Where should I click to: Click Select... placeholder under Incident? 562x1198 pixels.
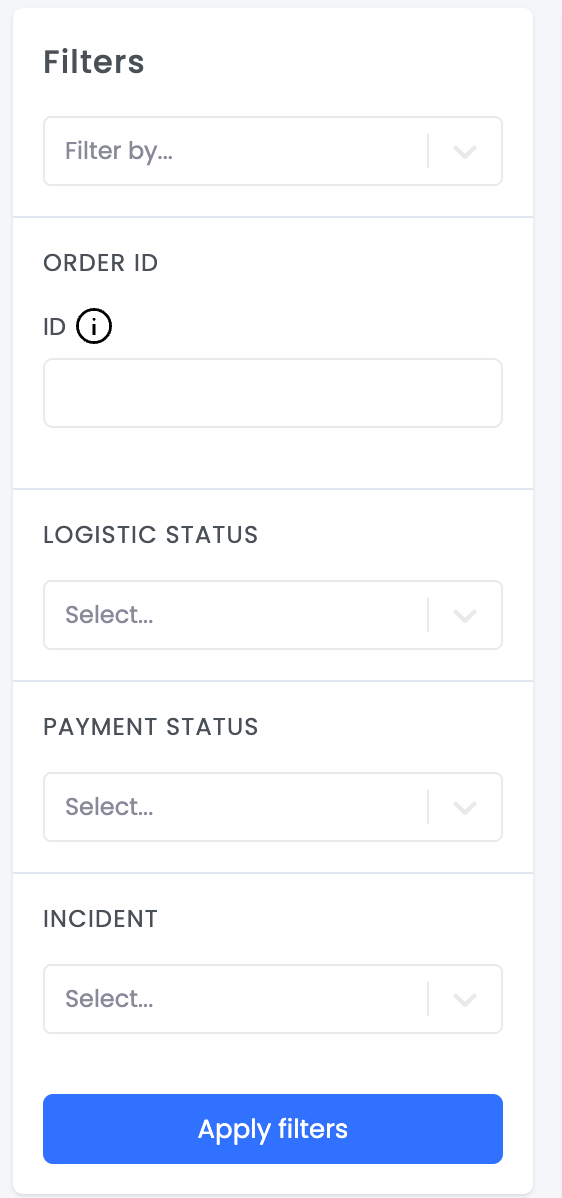click(109, 999)
